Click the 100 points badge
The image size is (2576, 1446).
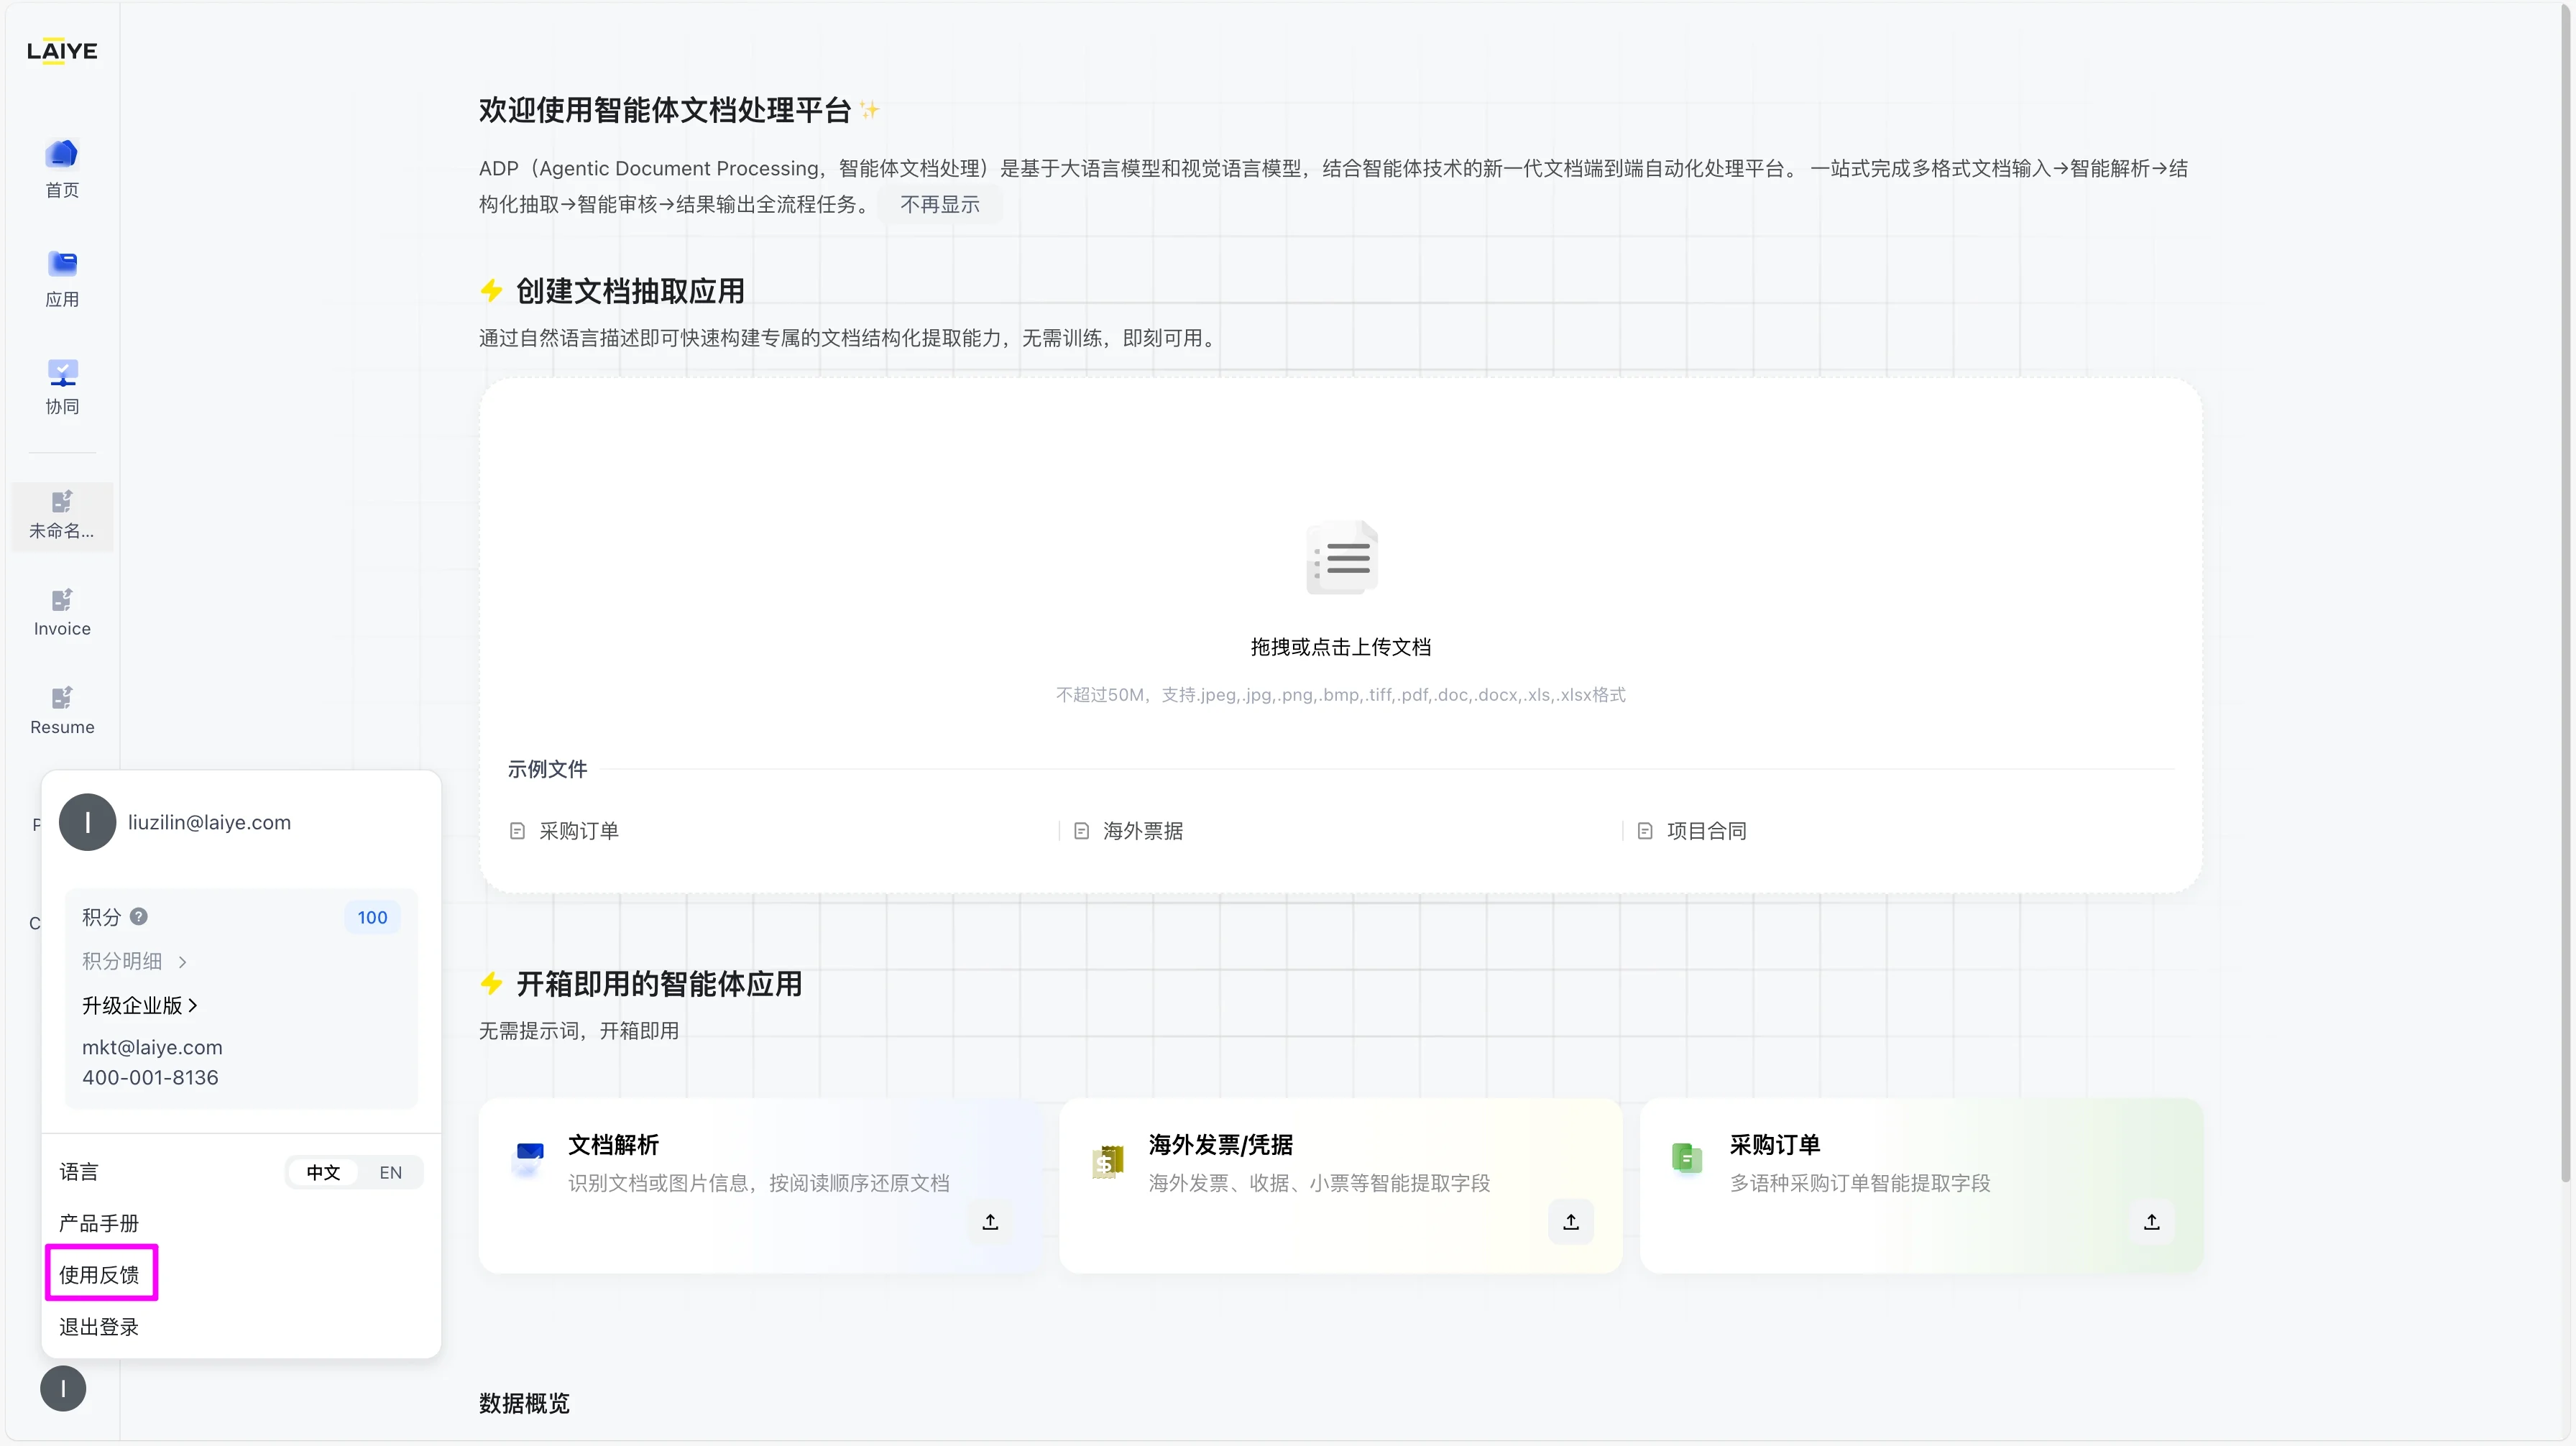click(372, 917)
